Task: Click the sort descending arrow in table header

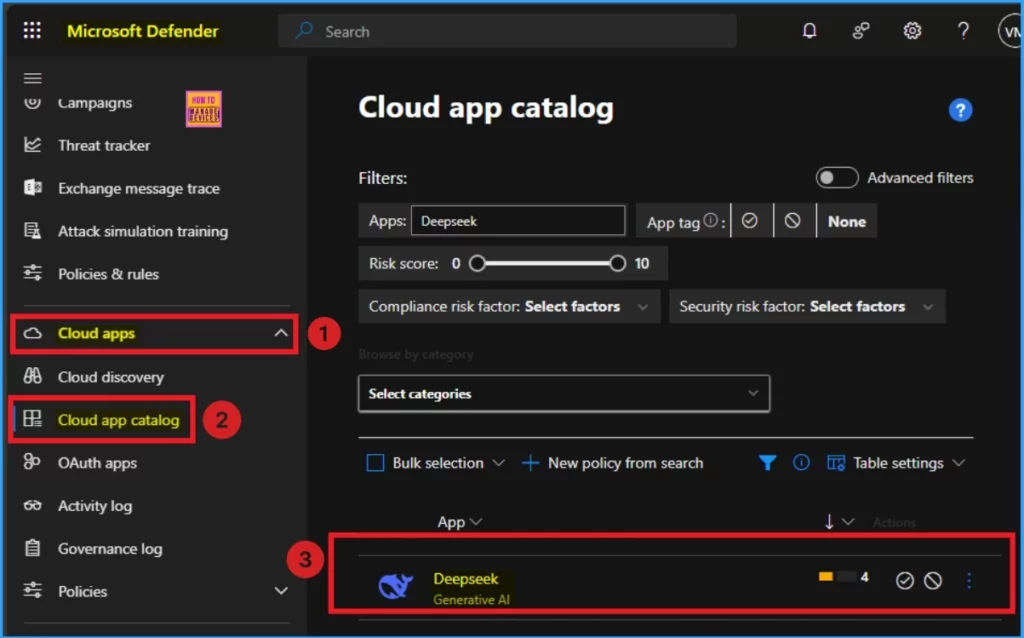Action: tap(829, 522)
